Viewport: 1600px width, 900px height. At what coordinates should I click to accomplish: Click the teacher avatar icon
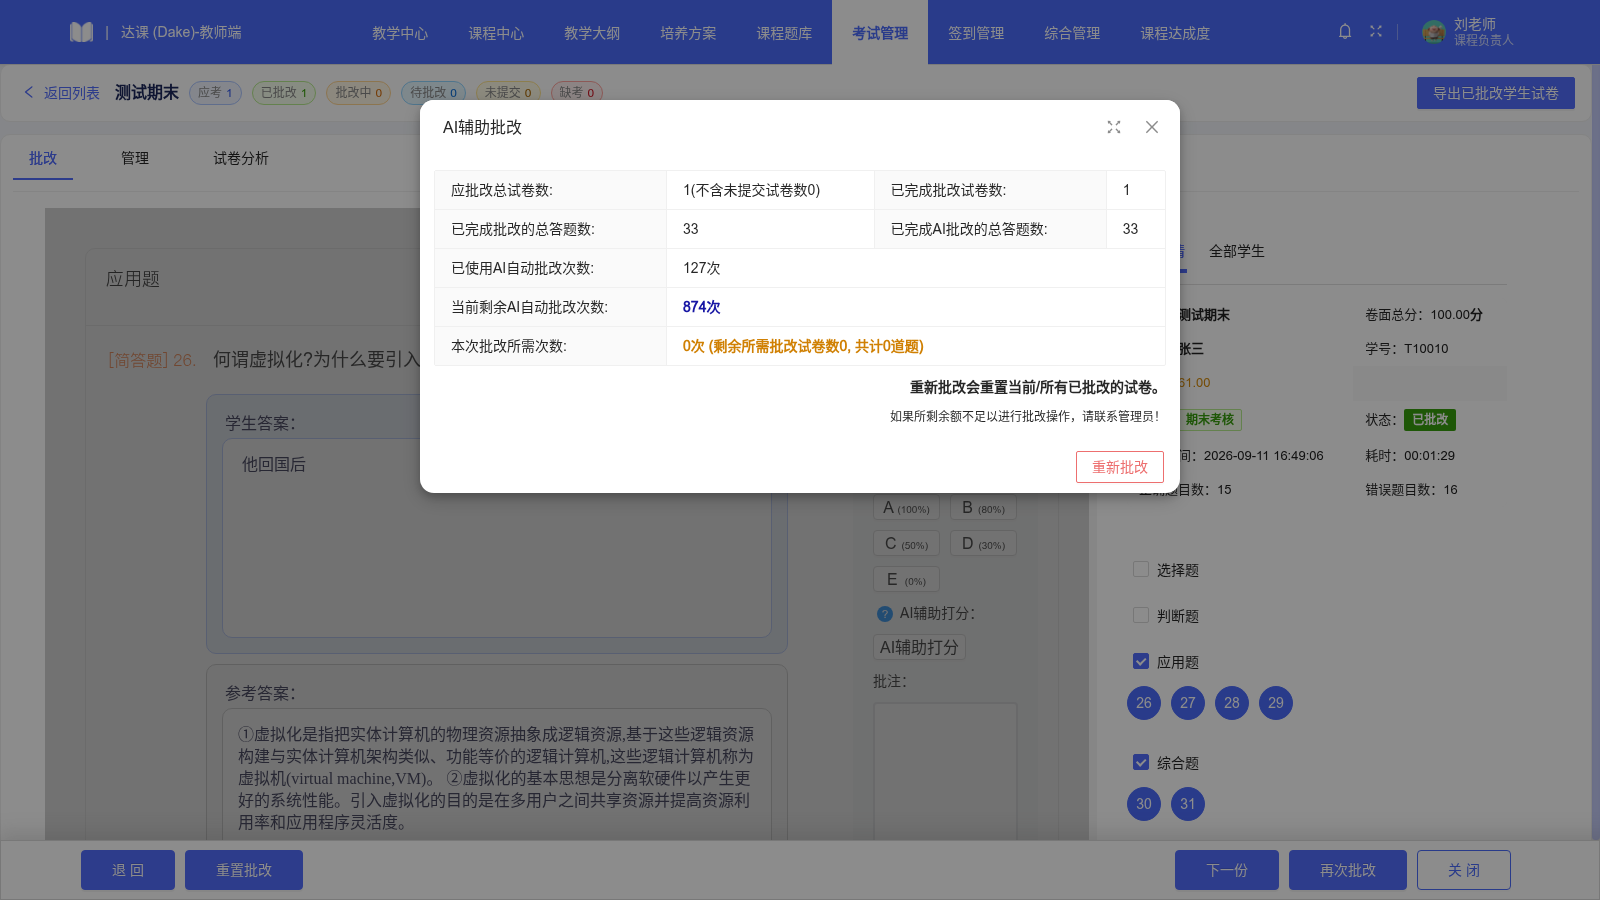click(1434, 32)
